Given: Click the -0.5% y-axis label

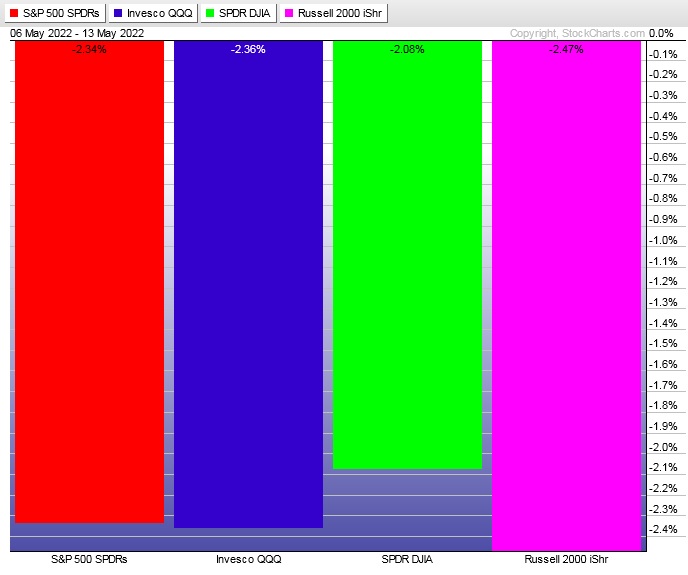Looking at the screenshot, I should click(x=663, y=137).
